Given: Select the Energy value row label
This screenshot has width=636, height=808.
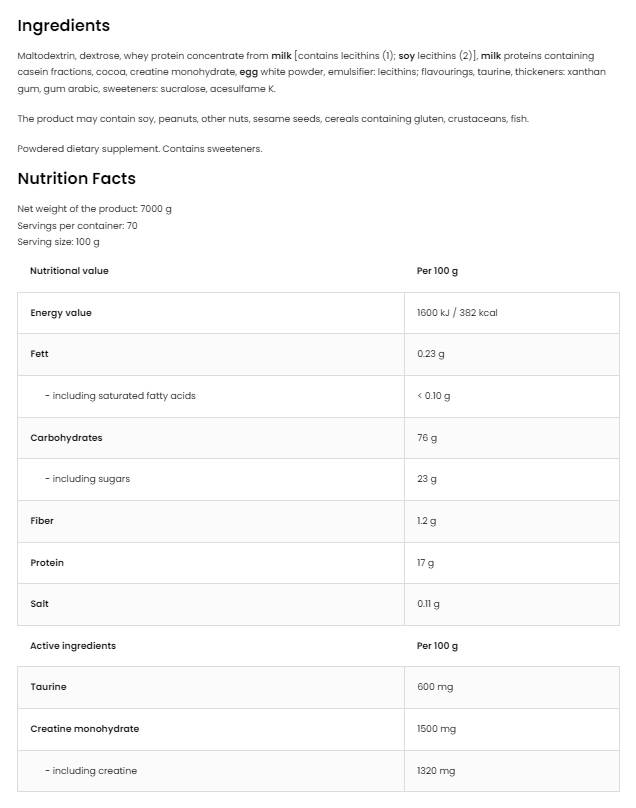Looking at the screenshot, I should point(61,313).
